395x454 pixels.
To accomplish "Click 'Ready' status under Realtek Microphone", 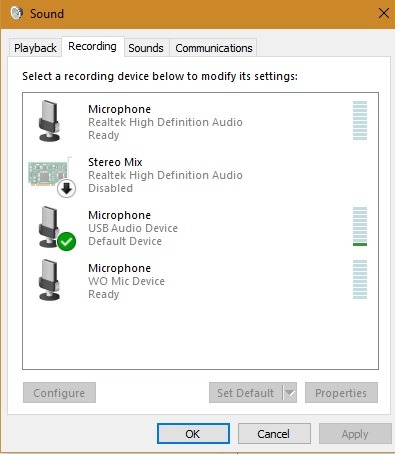I will [104, 135].
